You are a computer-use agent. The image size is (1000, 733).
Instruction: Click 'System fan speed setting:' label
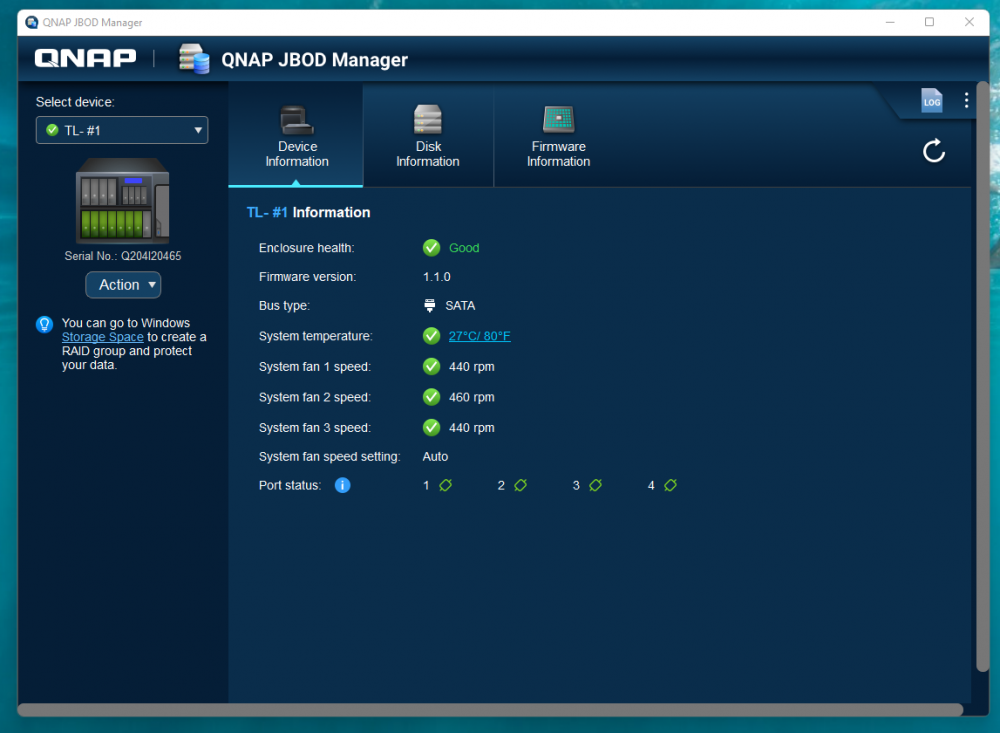pyautogui.click(x=330, y=457)
